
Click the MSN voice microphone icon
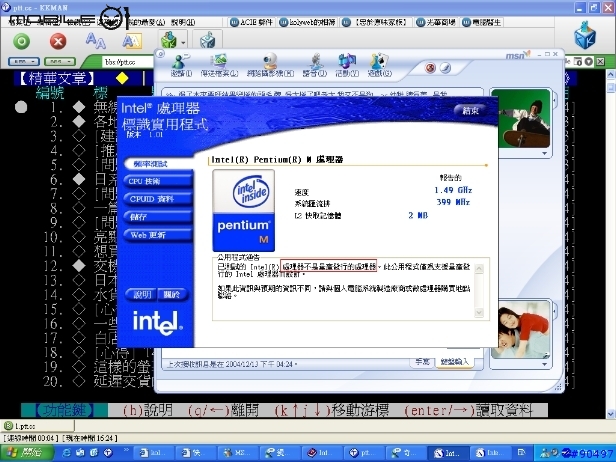(315, 65)
